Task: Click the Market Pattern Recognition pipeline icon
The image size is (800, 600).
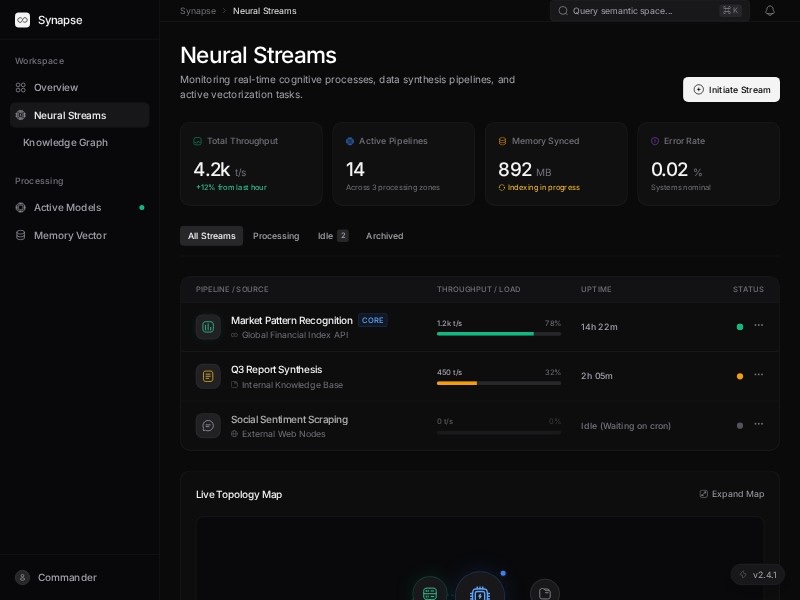Action: coord(208,327)
